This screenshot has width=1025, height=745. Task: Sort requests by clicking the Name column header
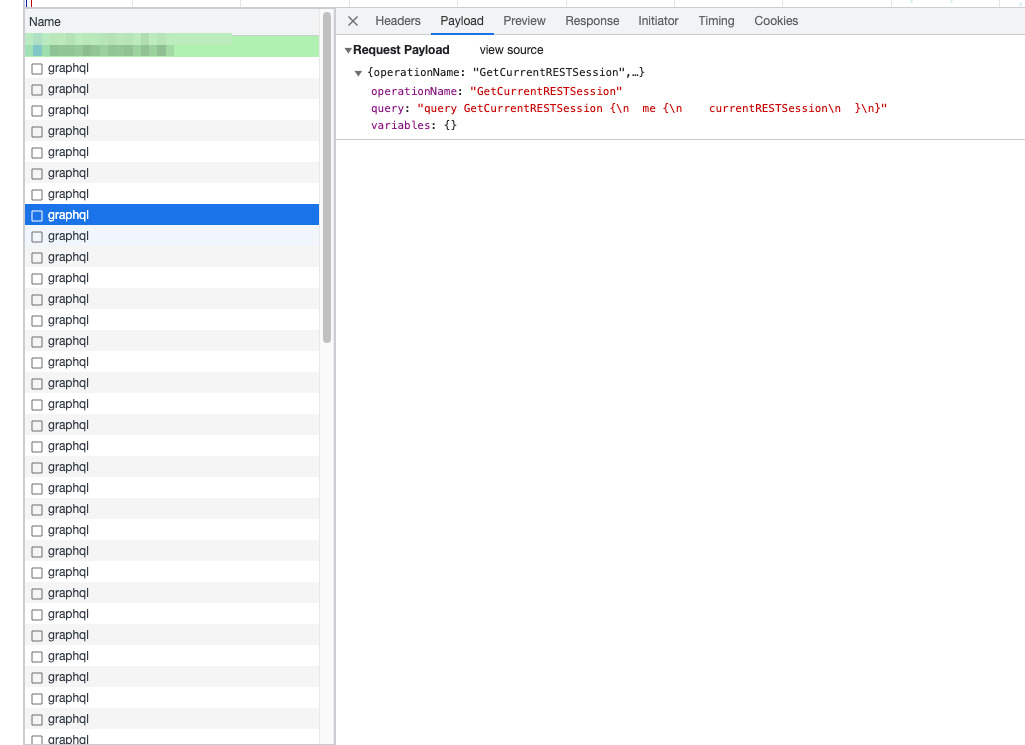coord(44,20)
